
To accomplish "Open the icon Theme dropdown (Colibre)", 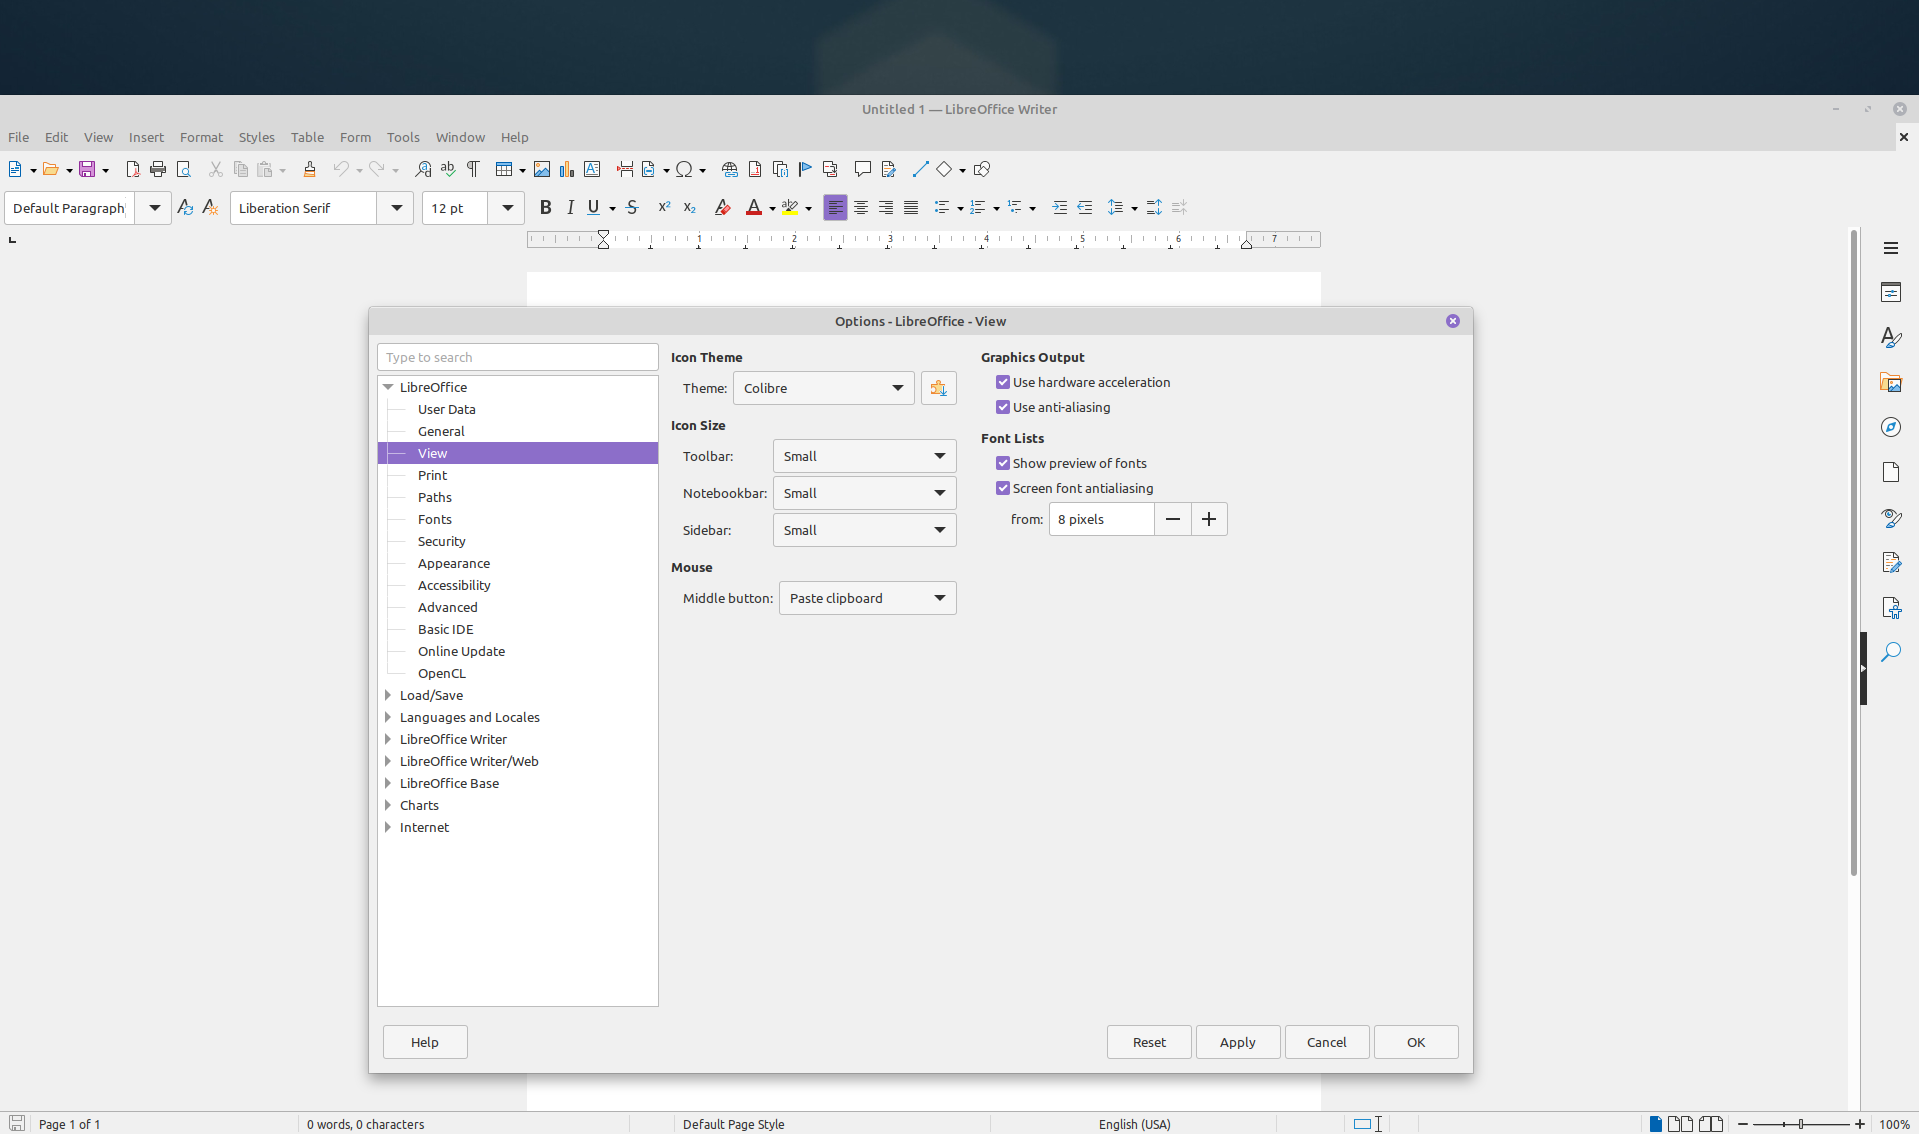I will [x=824, y=388].
